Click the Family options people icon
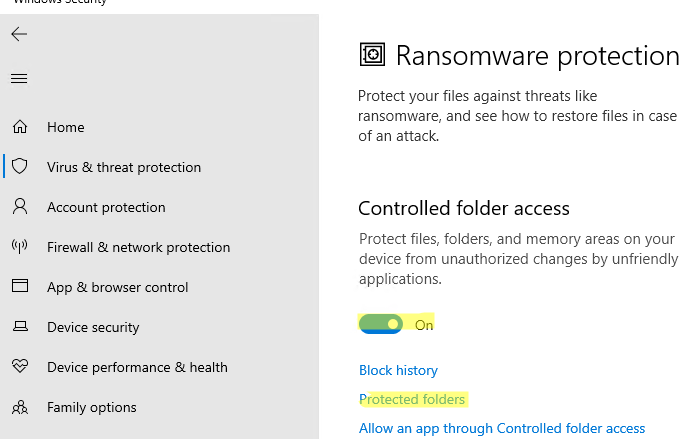Screen dimensions: 688x439 tap(20, 407)
